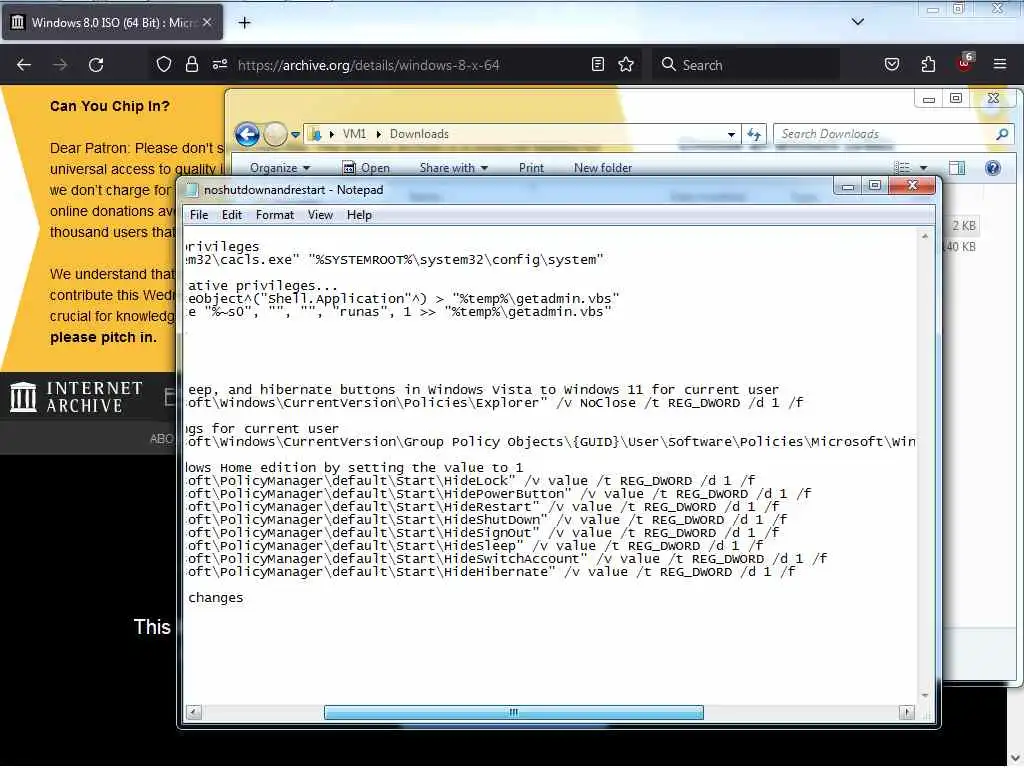Click the getadmin.vbs runas line
The width and height of the screenshot is (1024, 768).
398,312
